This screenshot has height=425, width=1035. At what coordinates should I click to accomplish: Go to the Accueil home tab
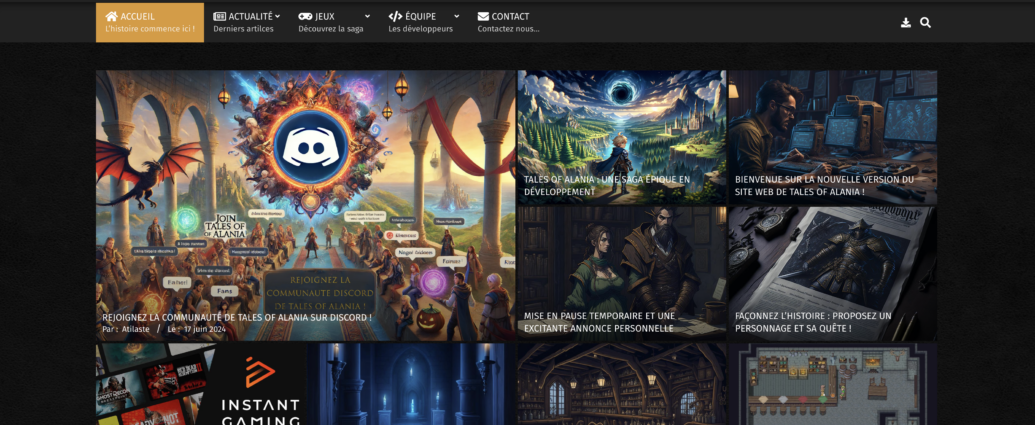tap(149, 22)
